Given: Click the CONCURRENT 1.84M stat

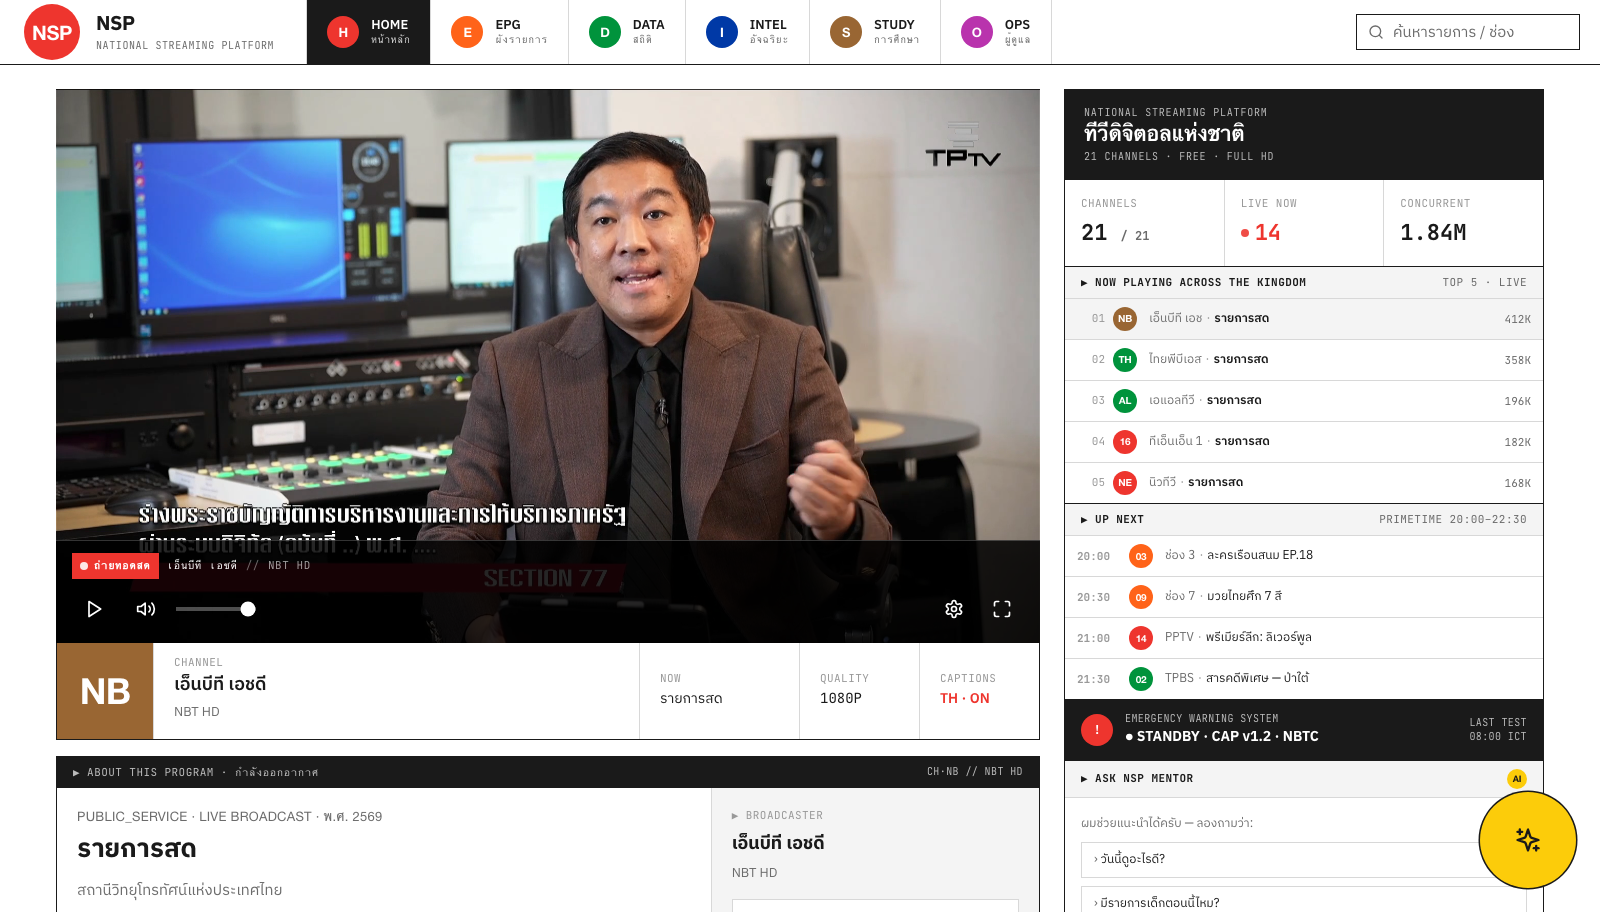Looking at the screenshot, I should tap(1463, 223).
